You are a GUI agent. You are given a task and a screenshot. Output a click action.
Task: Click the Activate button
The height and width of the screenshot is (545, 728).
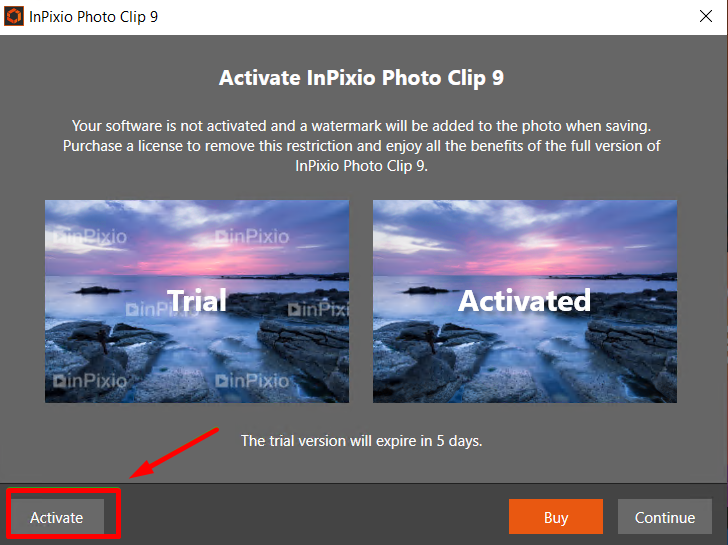[58, 517]
